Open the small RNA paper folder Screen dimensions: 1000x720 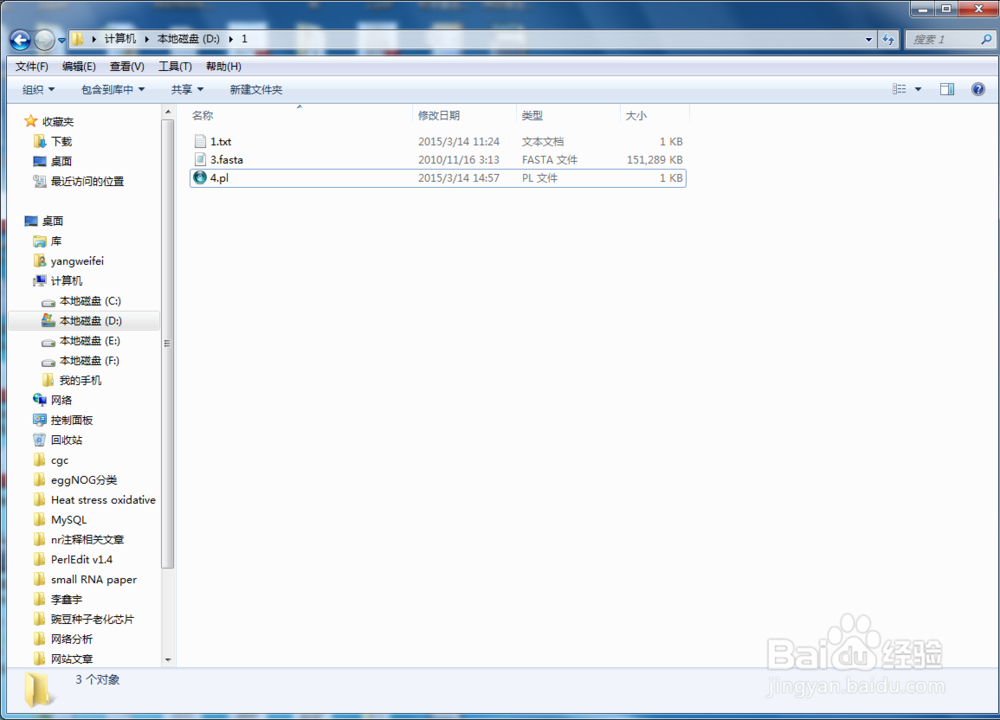point(94,579)
